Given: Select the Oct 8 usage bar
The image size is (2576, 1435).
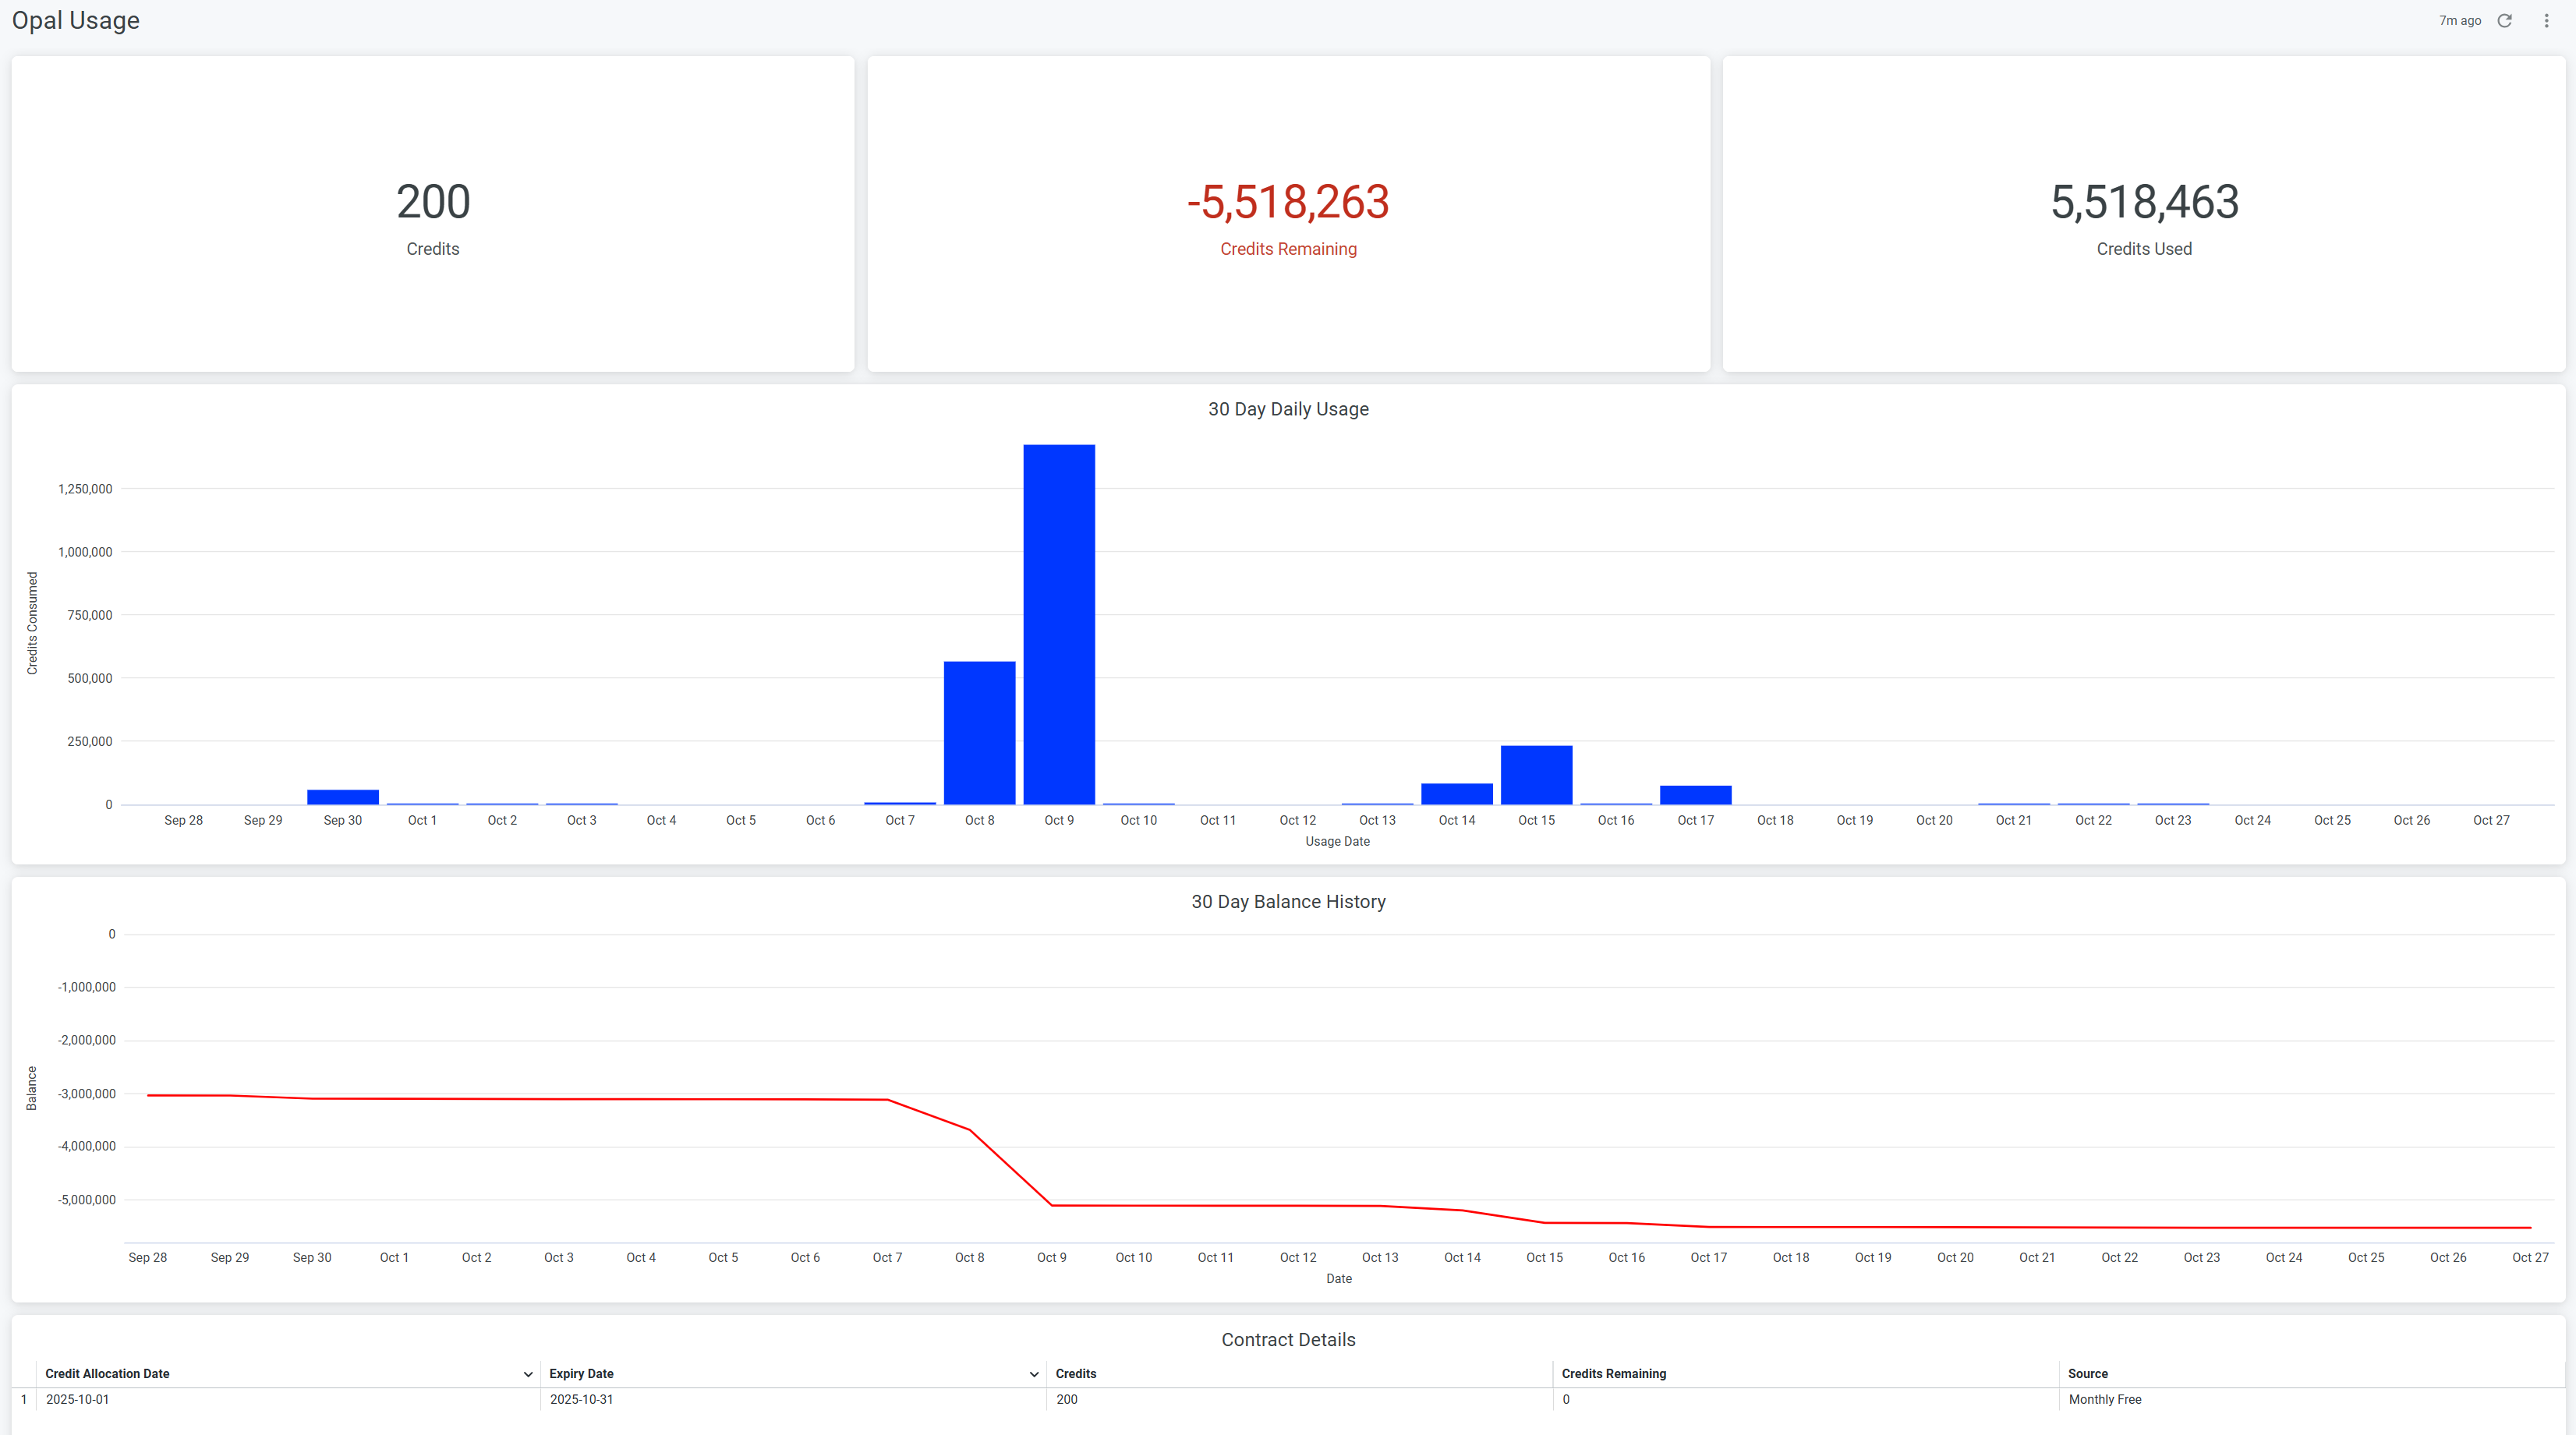Looking at the screenshot, I should [980, 730].
